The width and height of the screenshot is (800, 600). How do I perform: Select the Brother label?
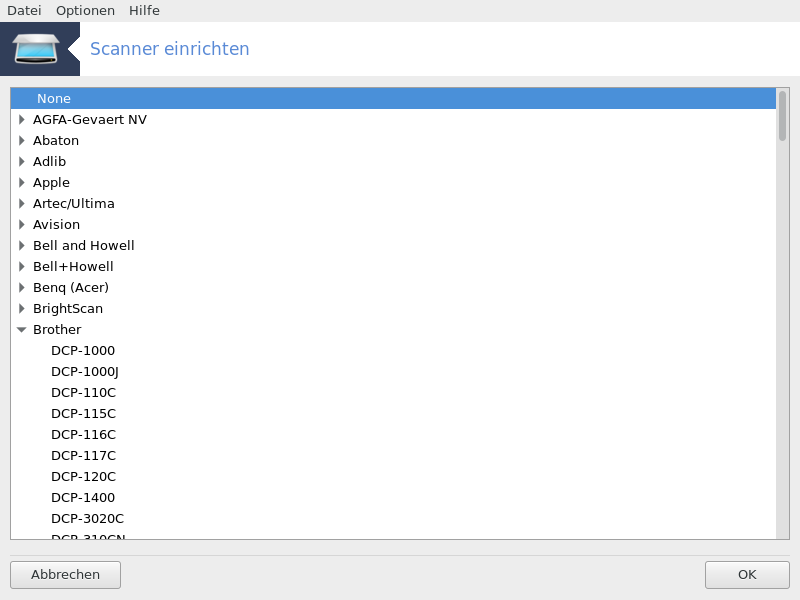tap(57, 330)
